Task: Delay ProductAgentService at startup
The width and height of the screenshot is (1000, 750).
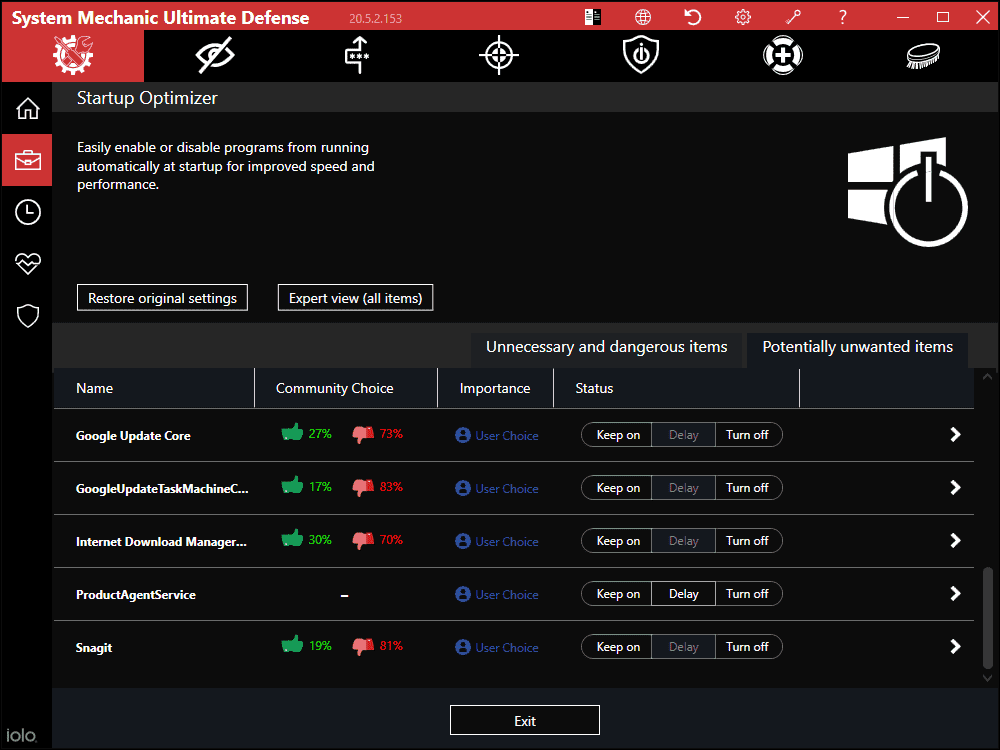Action: [x=683, y=593]
